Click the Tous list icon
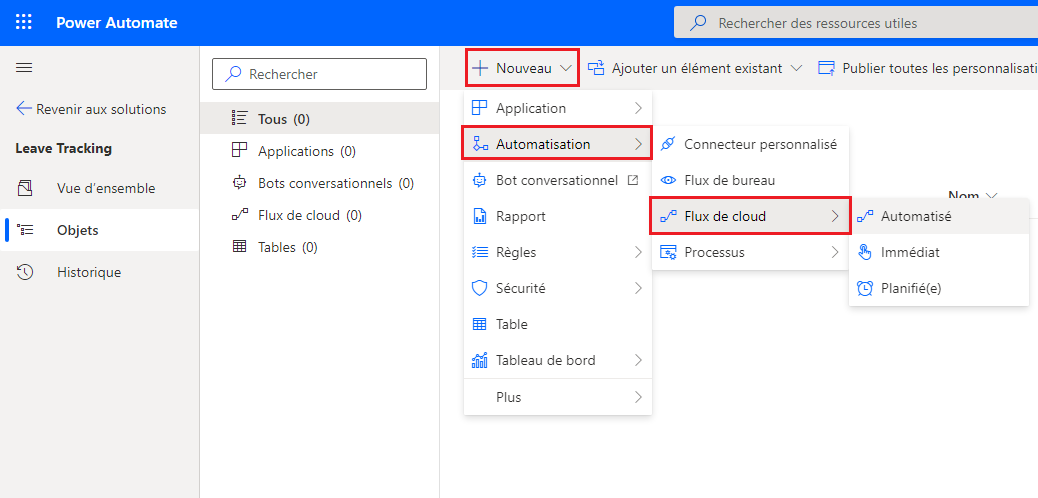This screenshot has height=498, width=1038. pos(238,119)
